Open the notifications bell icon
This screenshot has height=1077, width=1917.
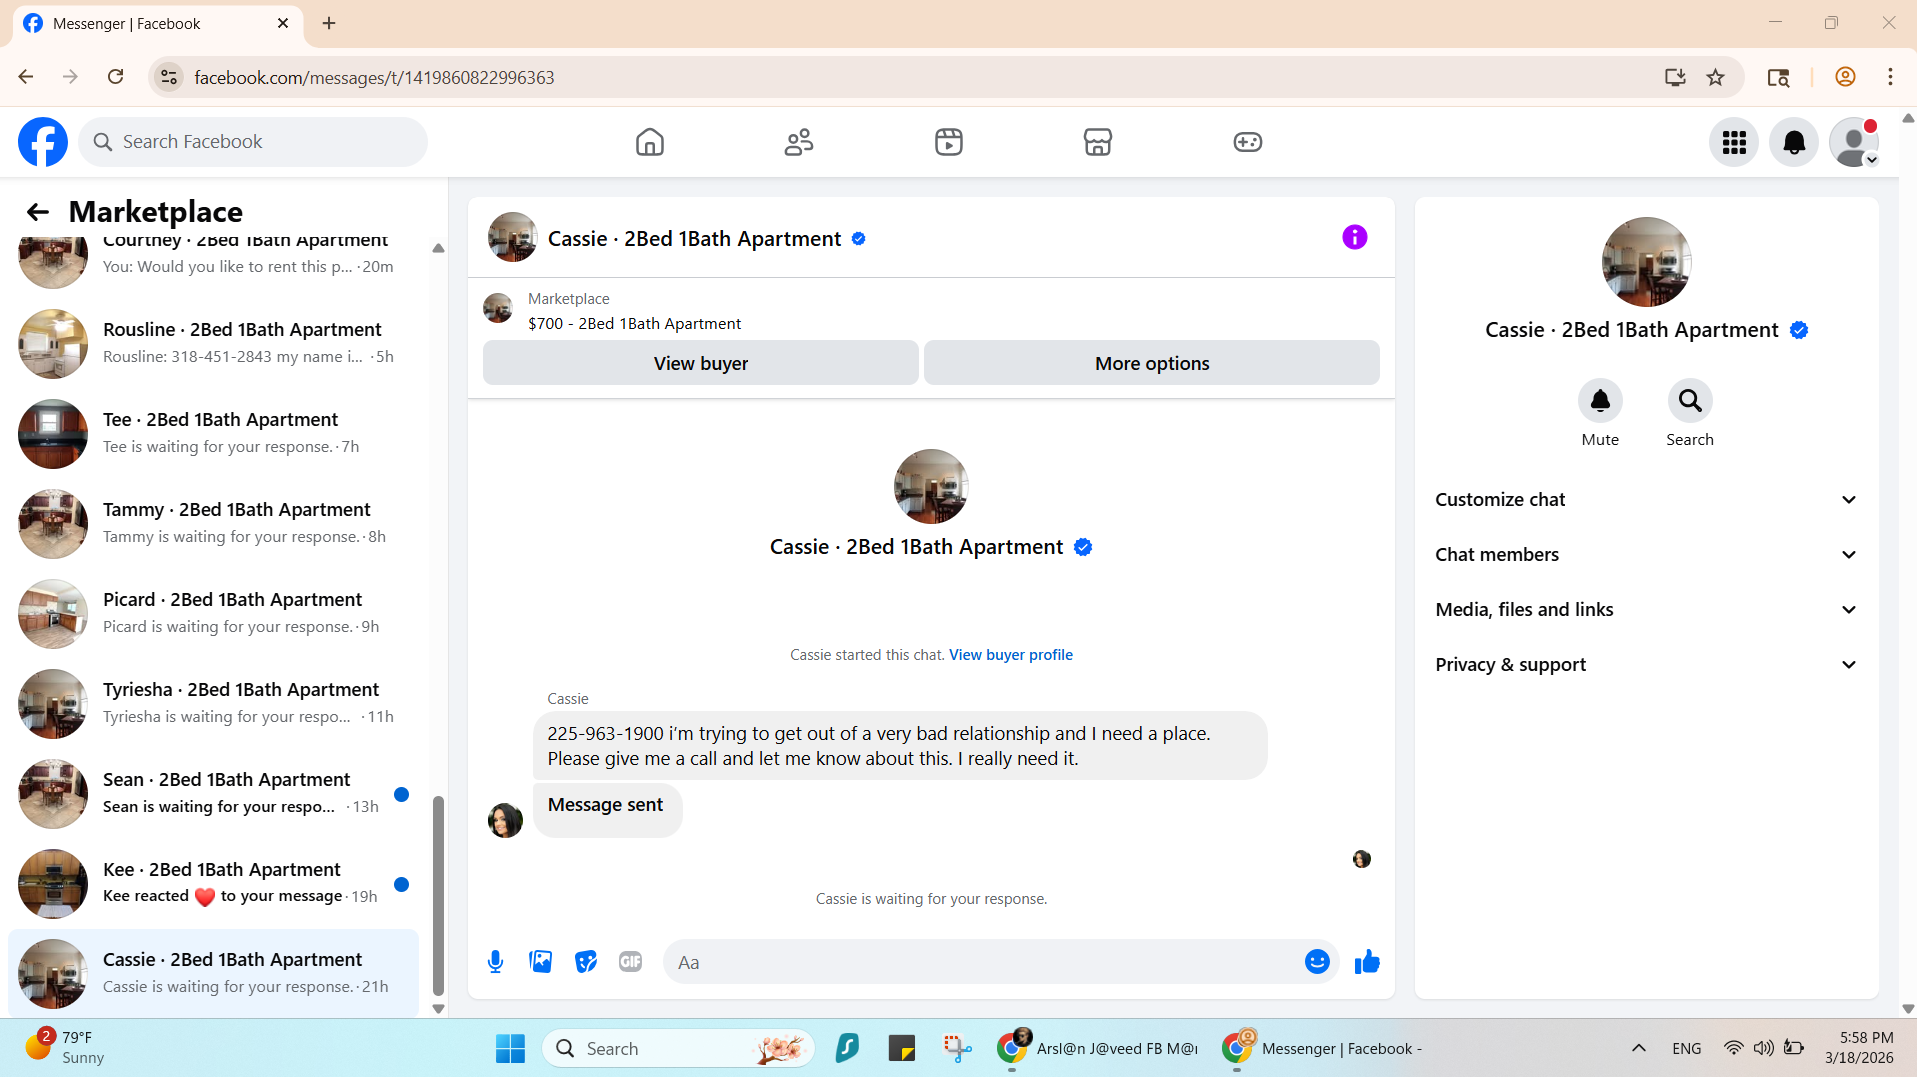(1794, 142)
